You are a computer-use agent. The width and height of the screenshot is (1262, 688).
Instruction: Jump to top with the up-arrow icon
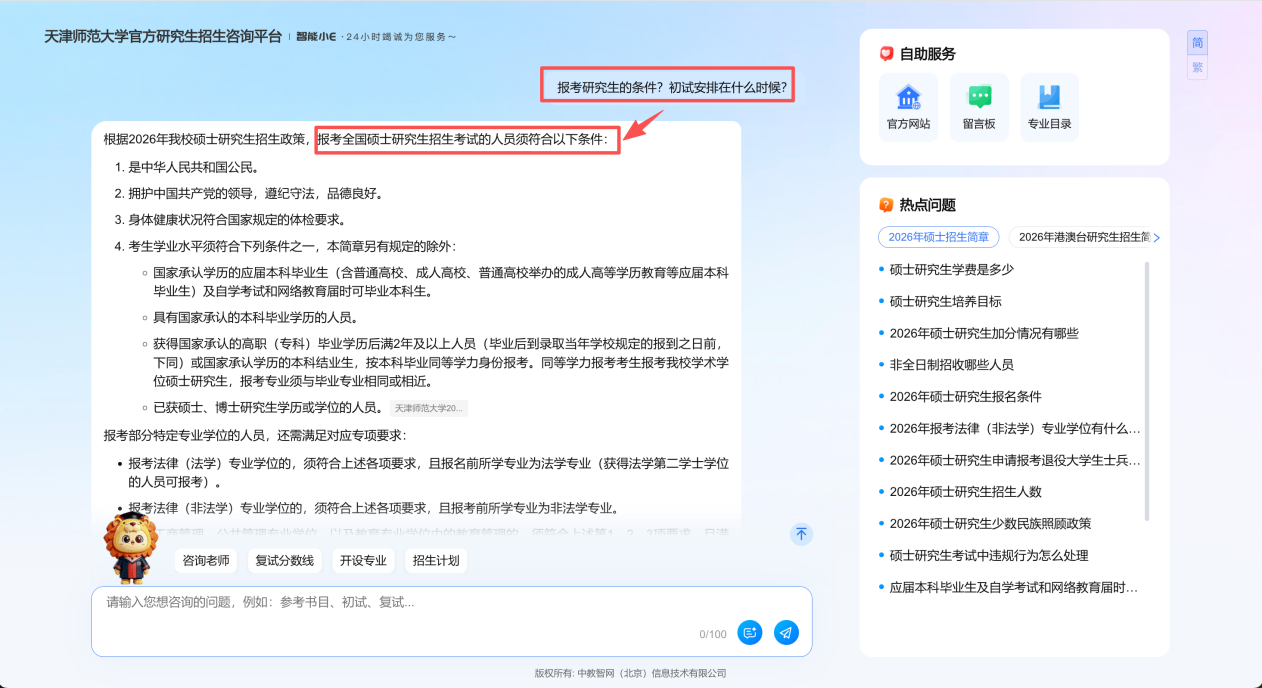801,534
